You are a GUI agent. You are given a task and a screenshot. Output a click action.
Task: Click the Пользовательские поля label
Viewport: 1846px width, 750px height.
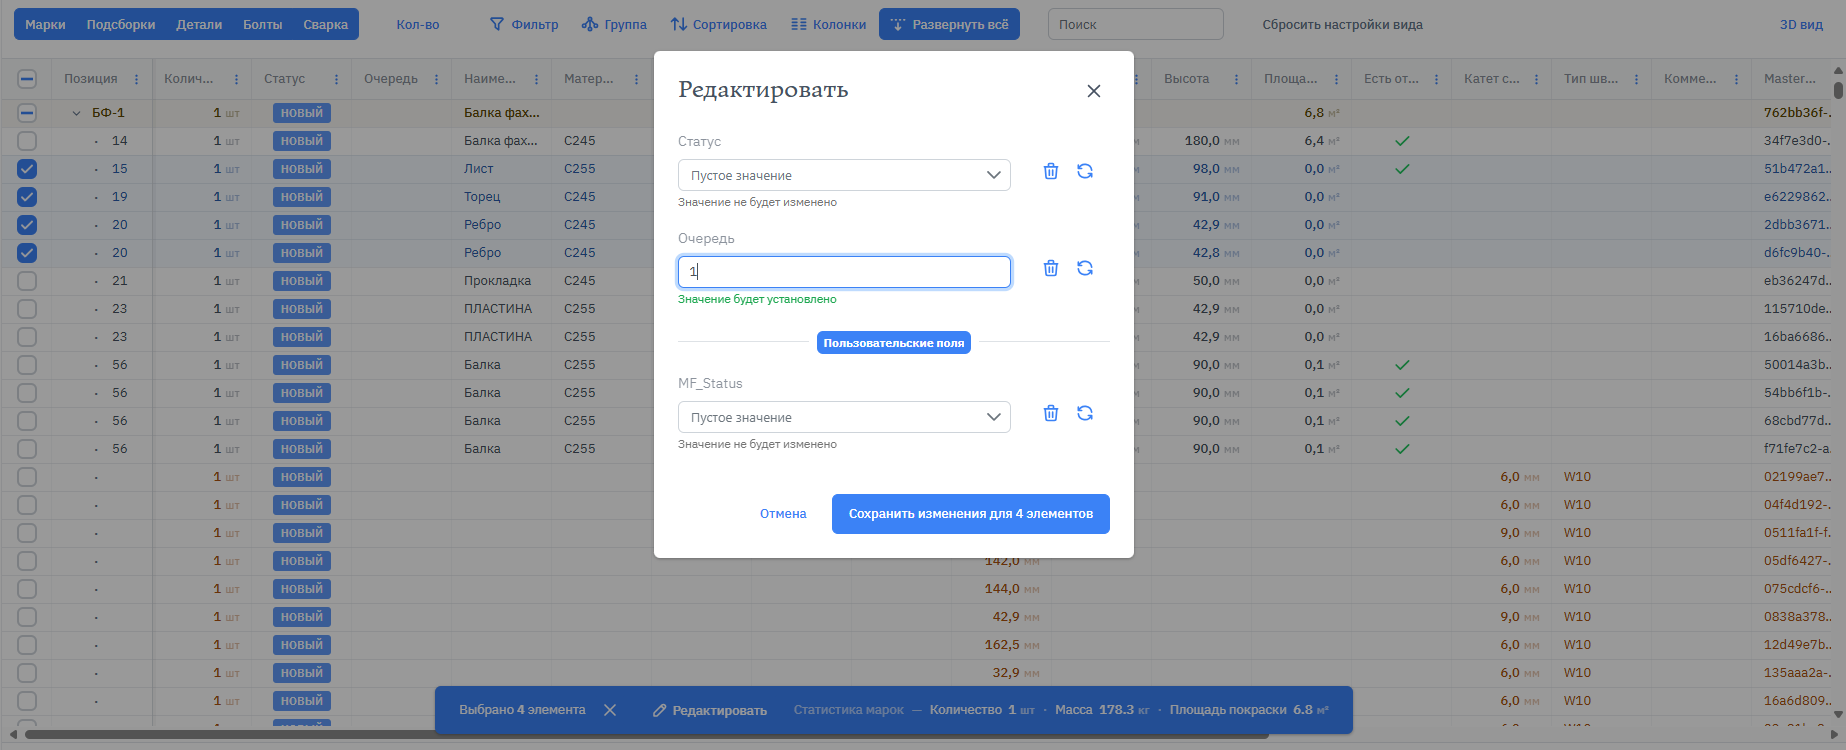pyautogui.click(x=894, y=343)
